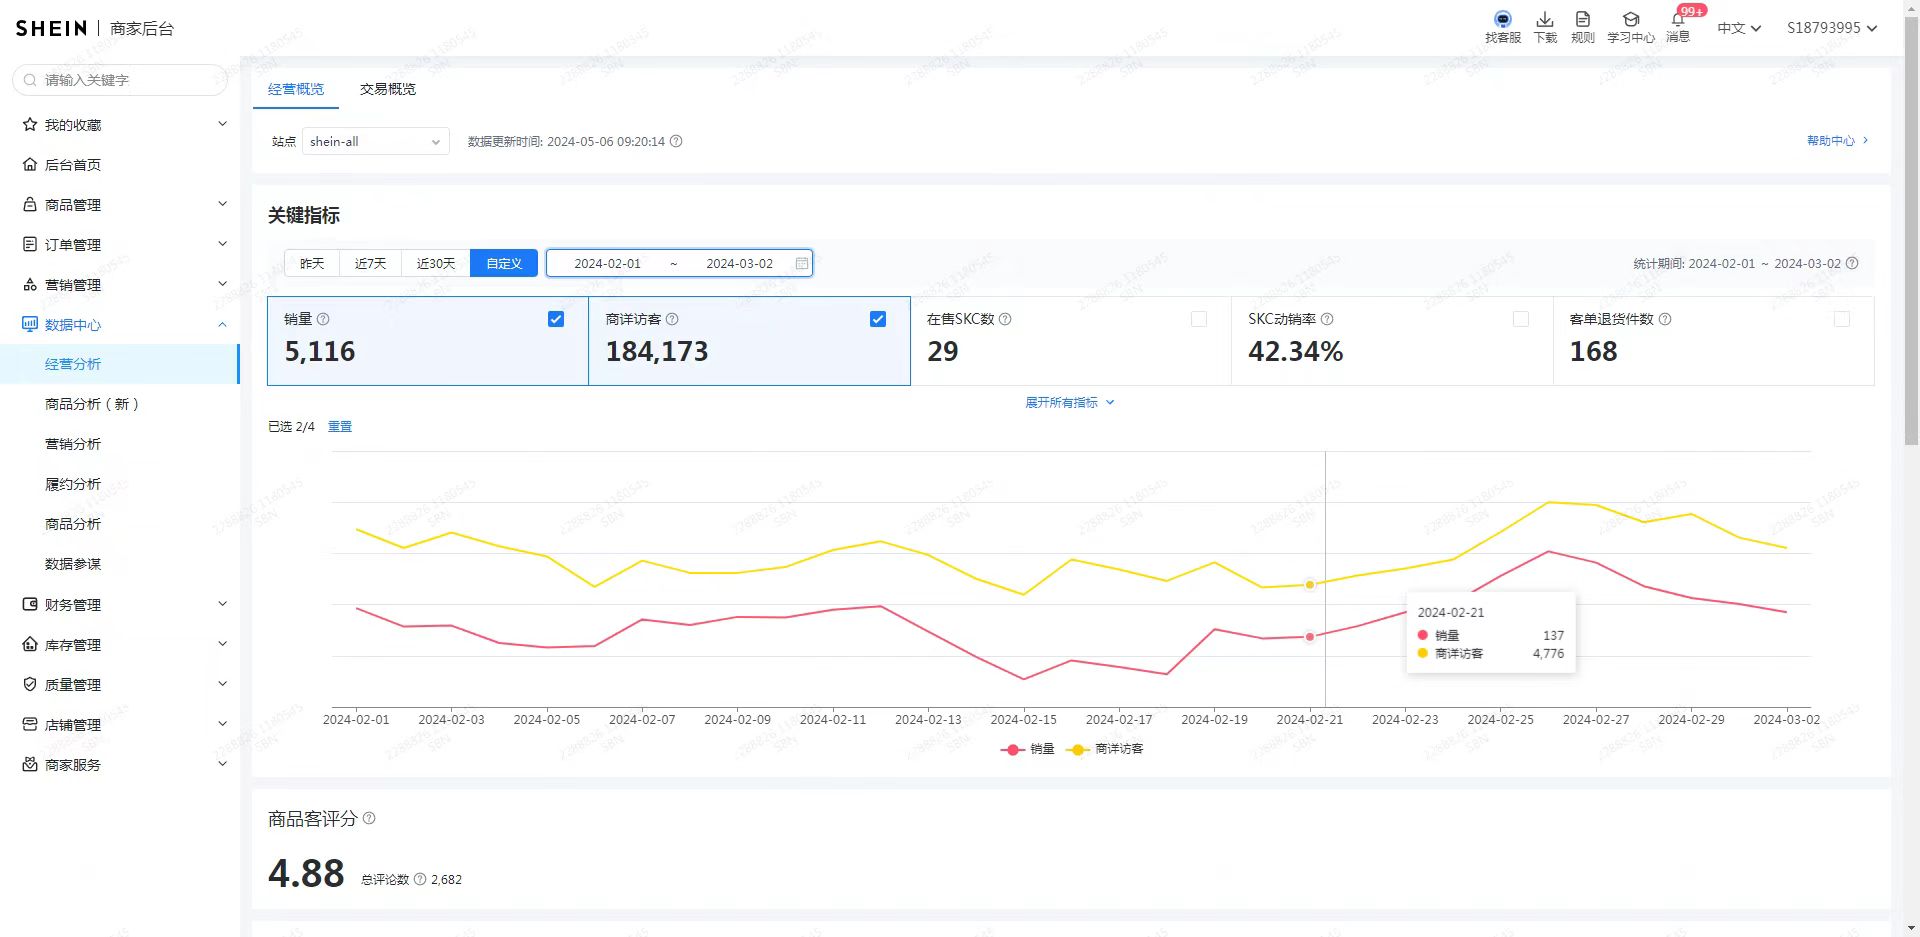
Task: Click help icon next to 商品客评分
Action: [x=369, y=818]
